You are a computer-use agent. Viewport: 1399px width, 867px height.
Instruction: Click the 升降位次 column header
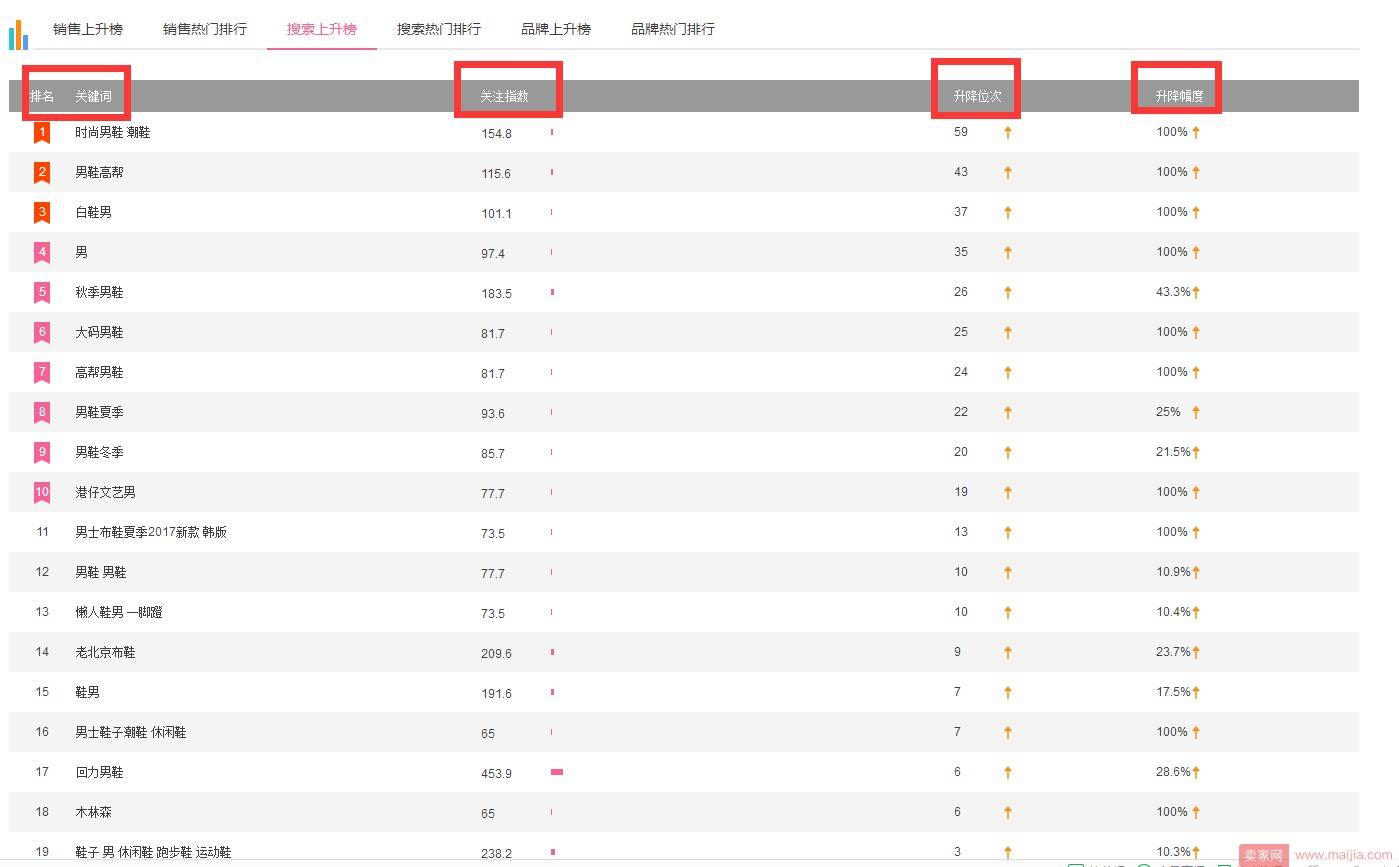pos(978,96)
